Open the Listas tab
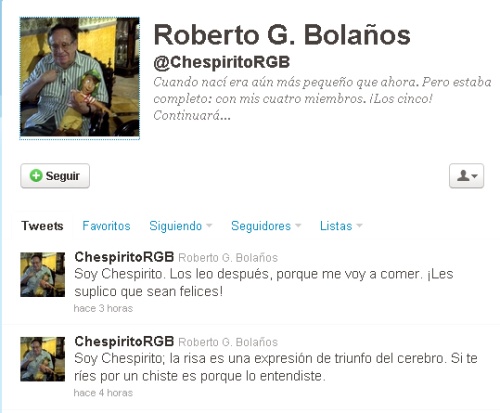Viewport: 500px width, 413px height. pos(336,226)
